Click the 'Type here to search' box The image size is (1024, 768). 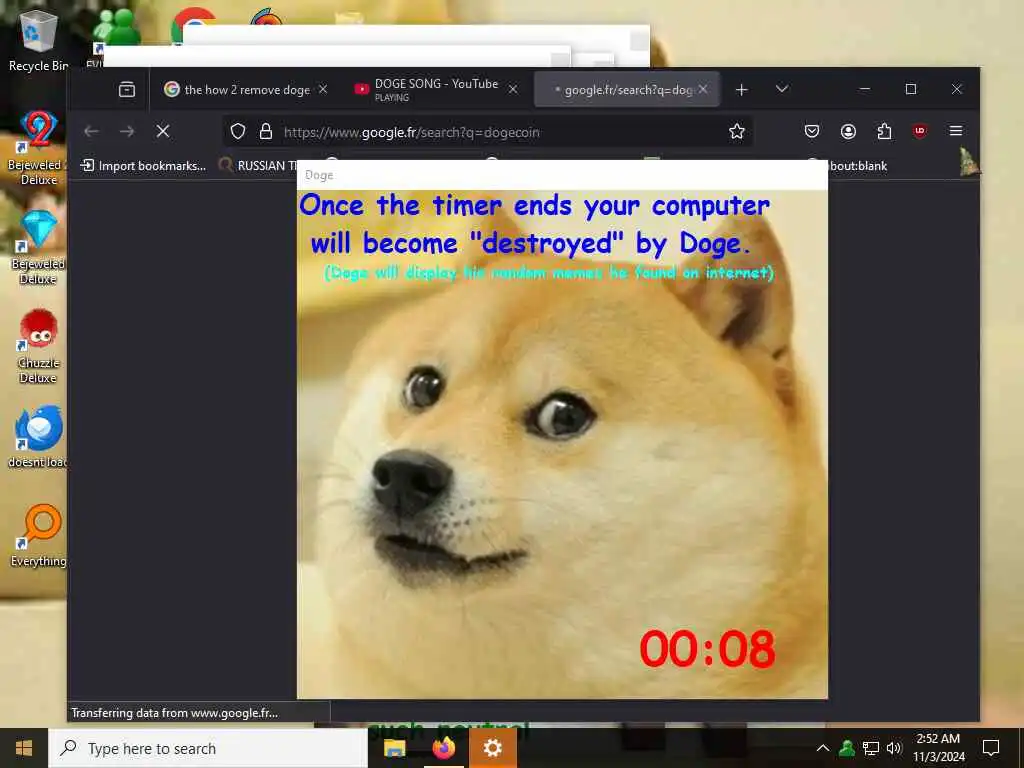coord(208,748)
